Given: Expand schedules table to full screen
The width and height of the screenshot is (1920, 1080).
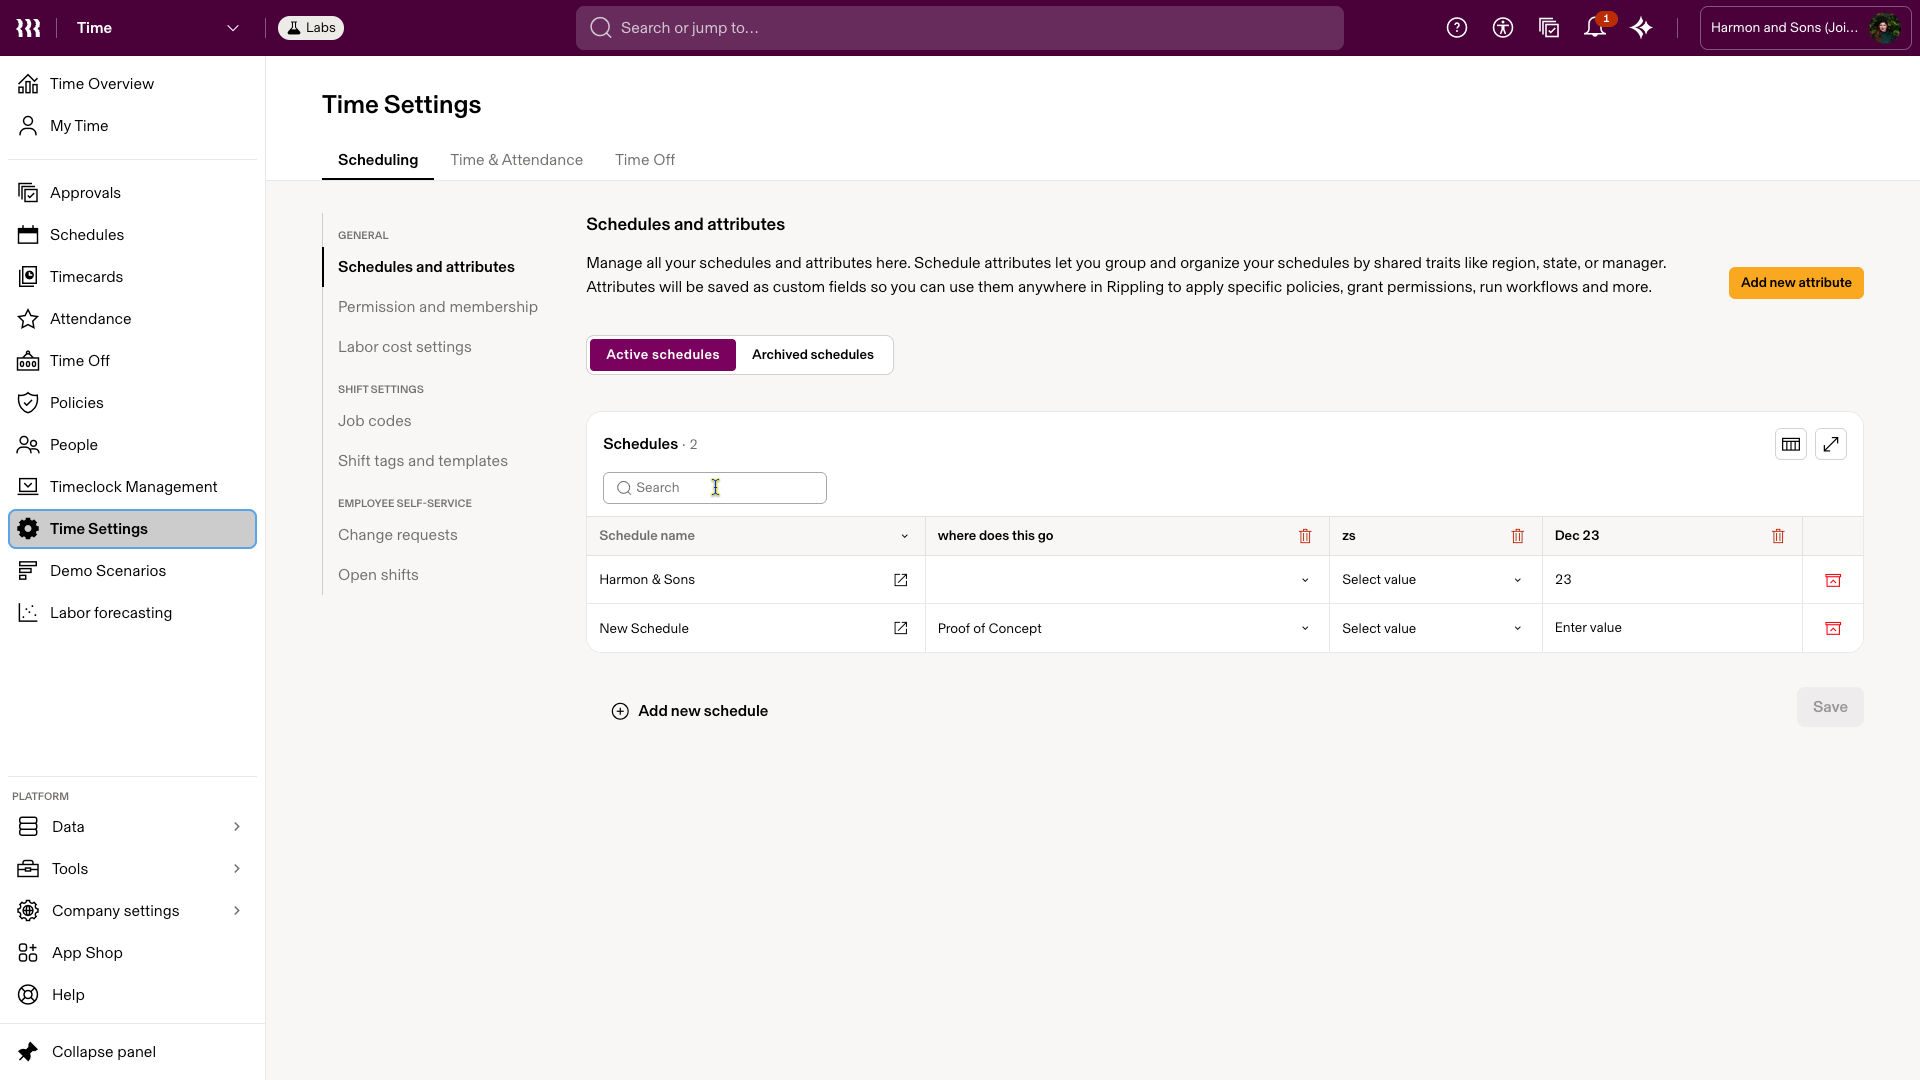Looking at the screenshot, I should [1831, 444].
